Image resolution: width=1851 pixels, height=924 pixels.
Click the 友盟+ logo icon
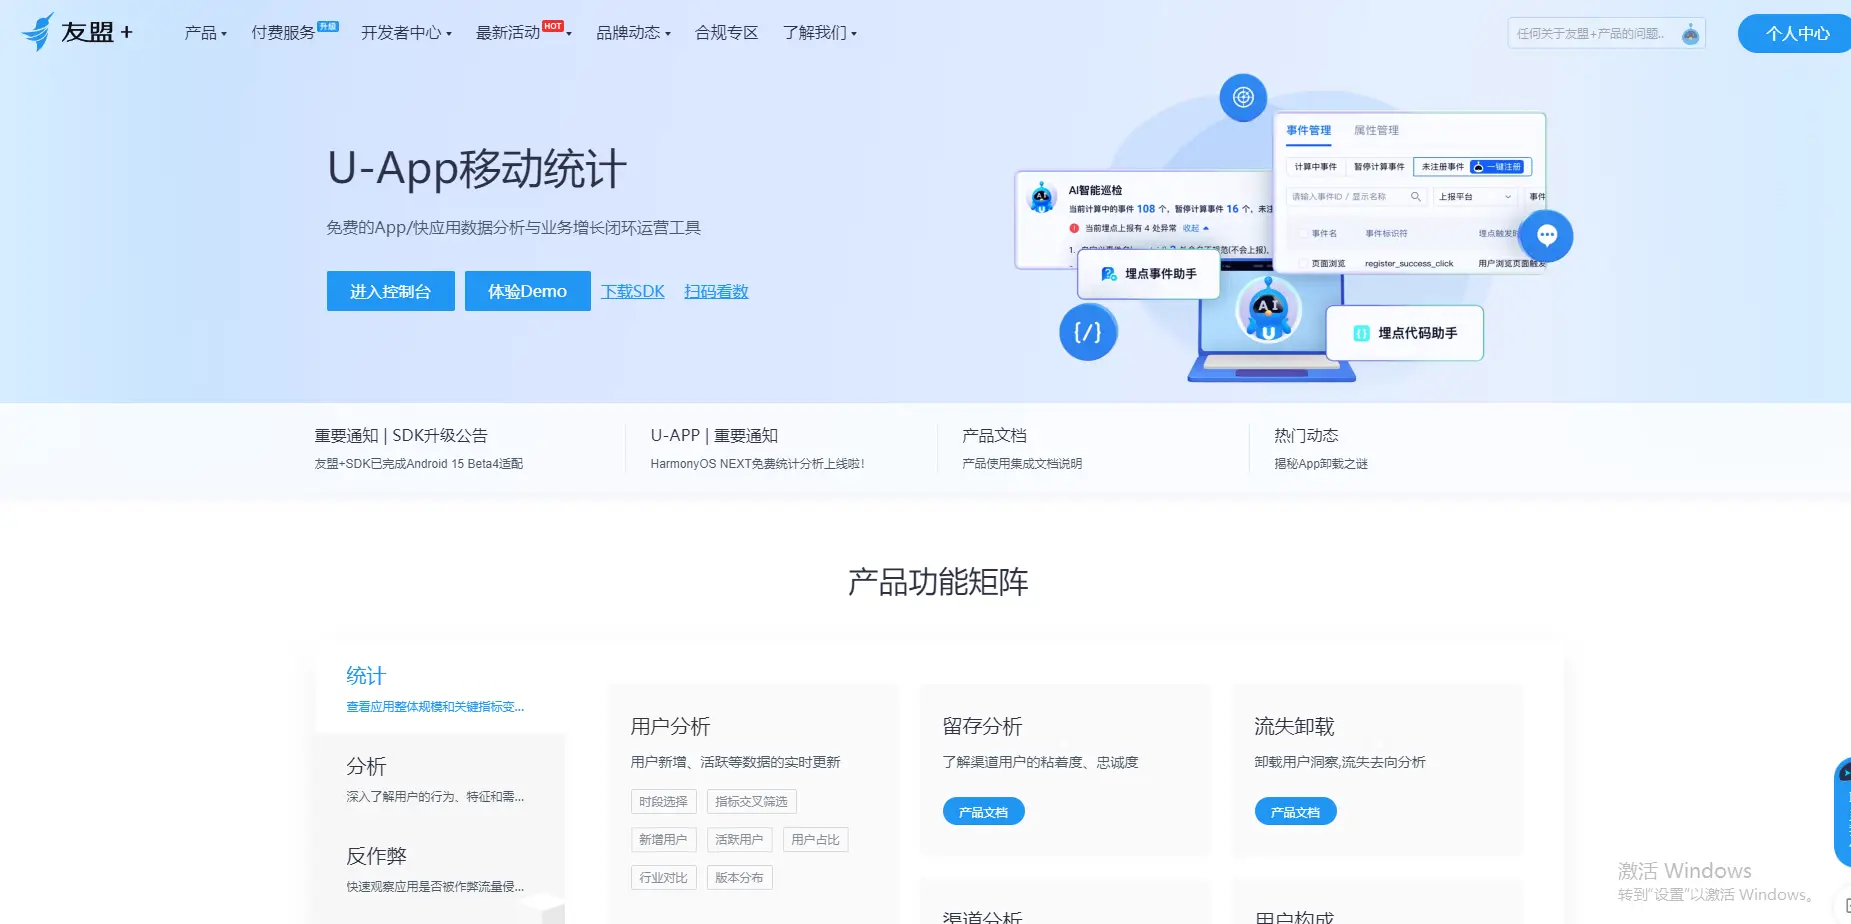(x=38, y=32)
